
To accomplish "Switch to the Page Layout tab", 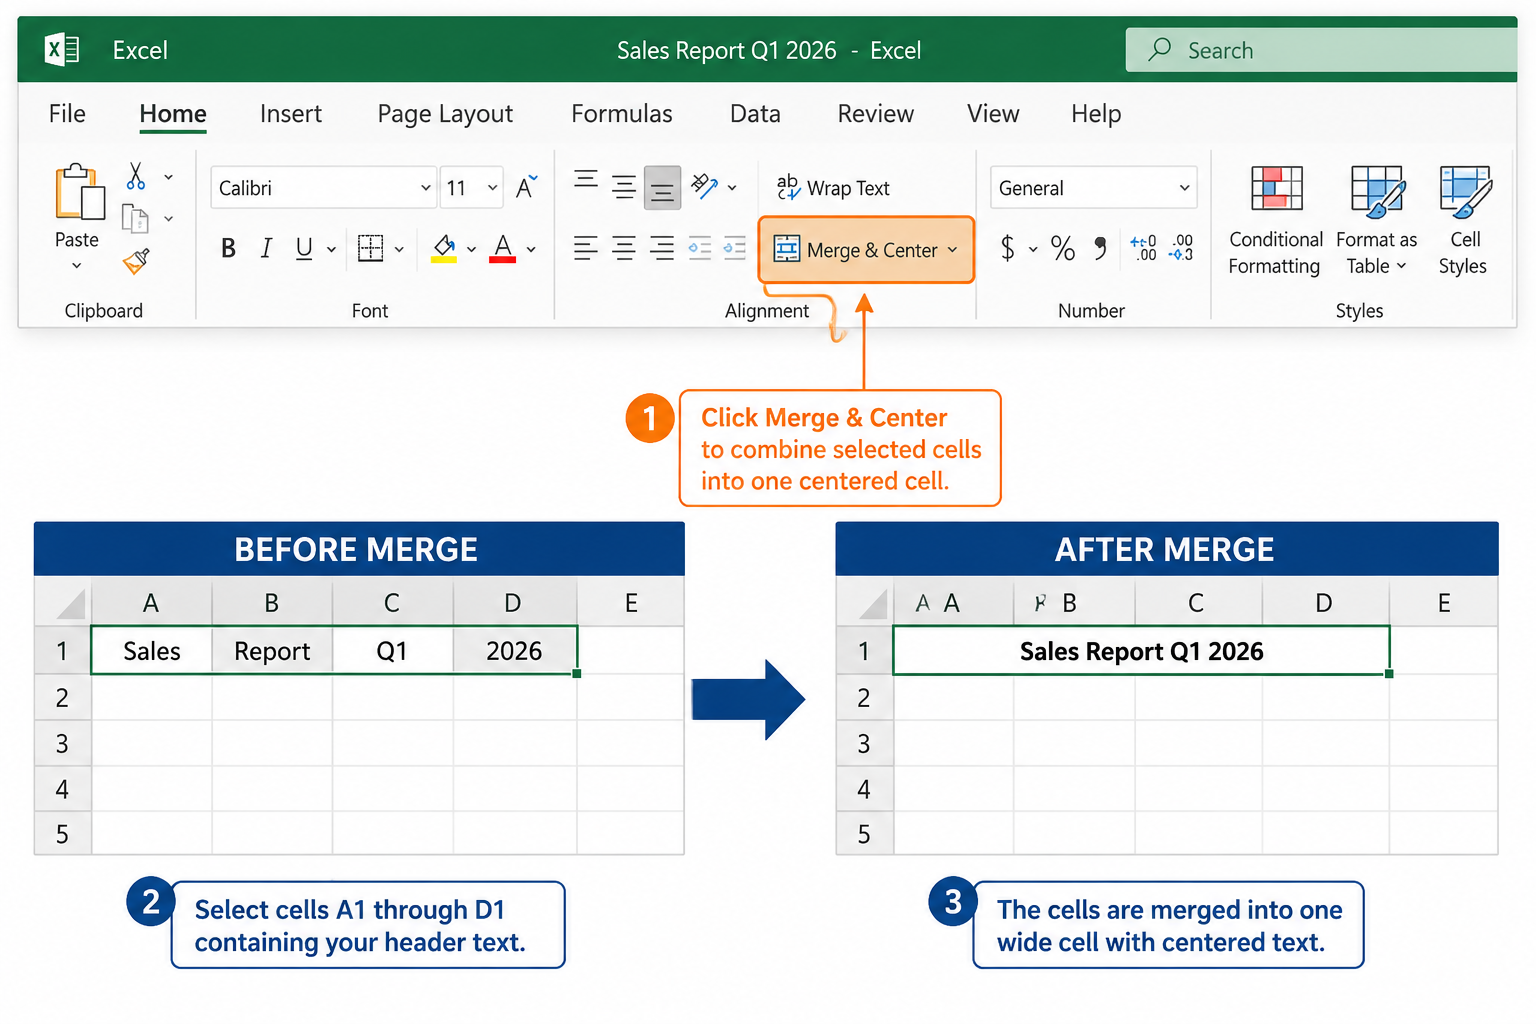I will coord(445,114).
